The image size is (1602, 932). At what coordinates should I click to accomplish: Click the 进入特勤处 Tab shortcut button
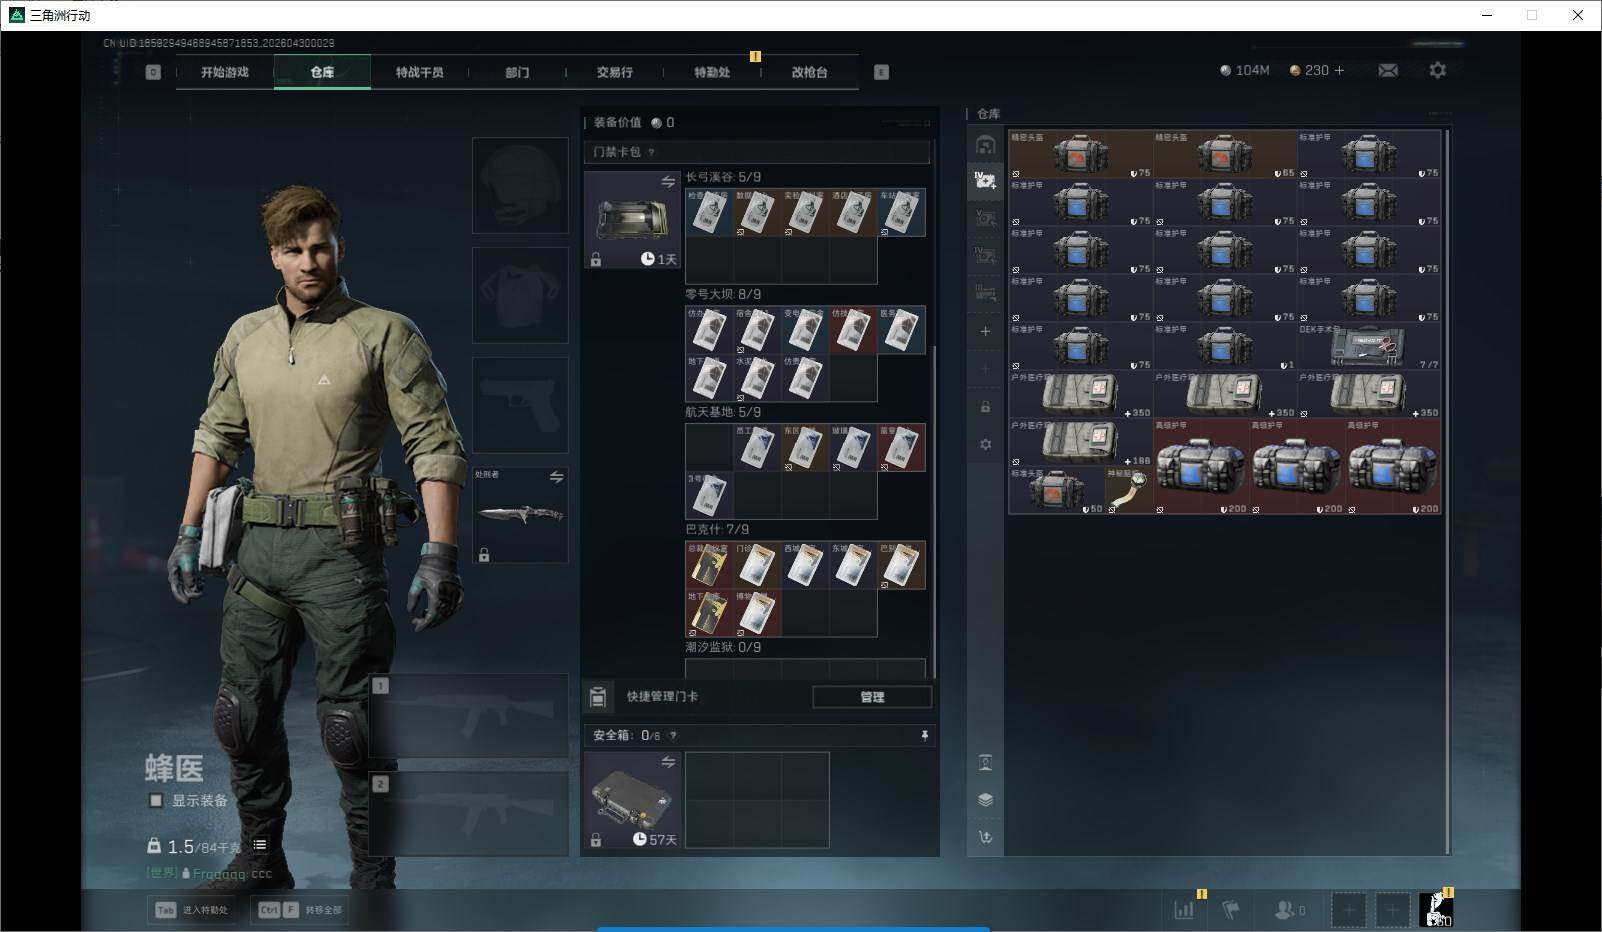tap(192, 910)
